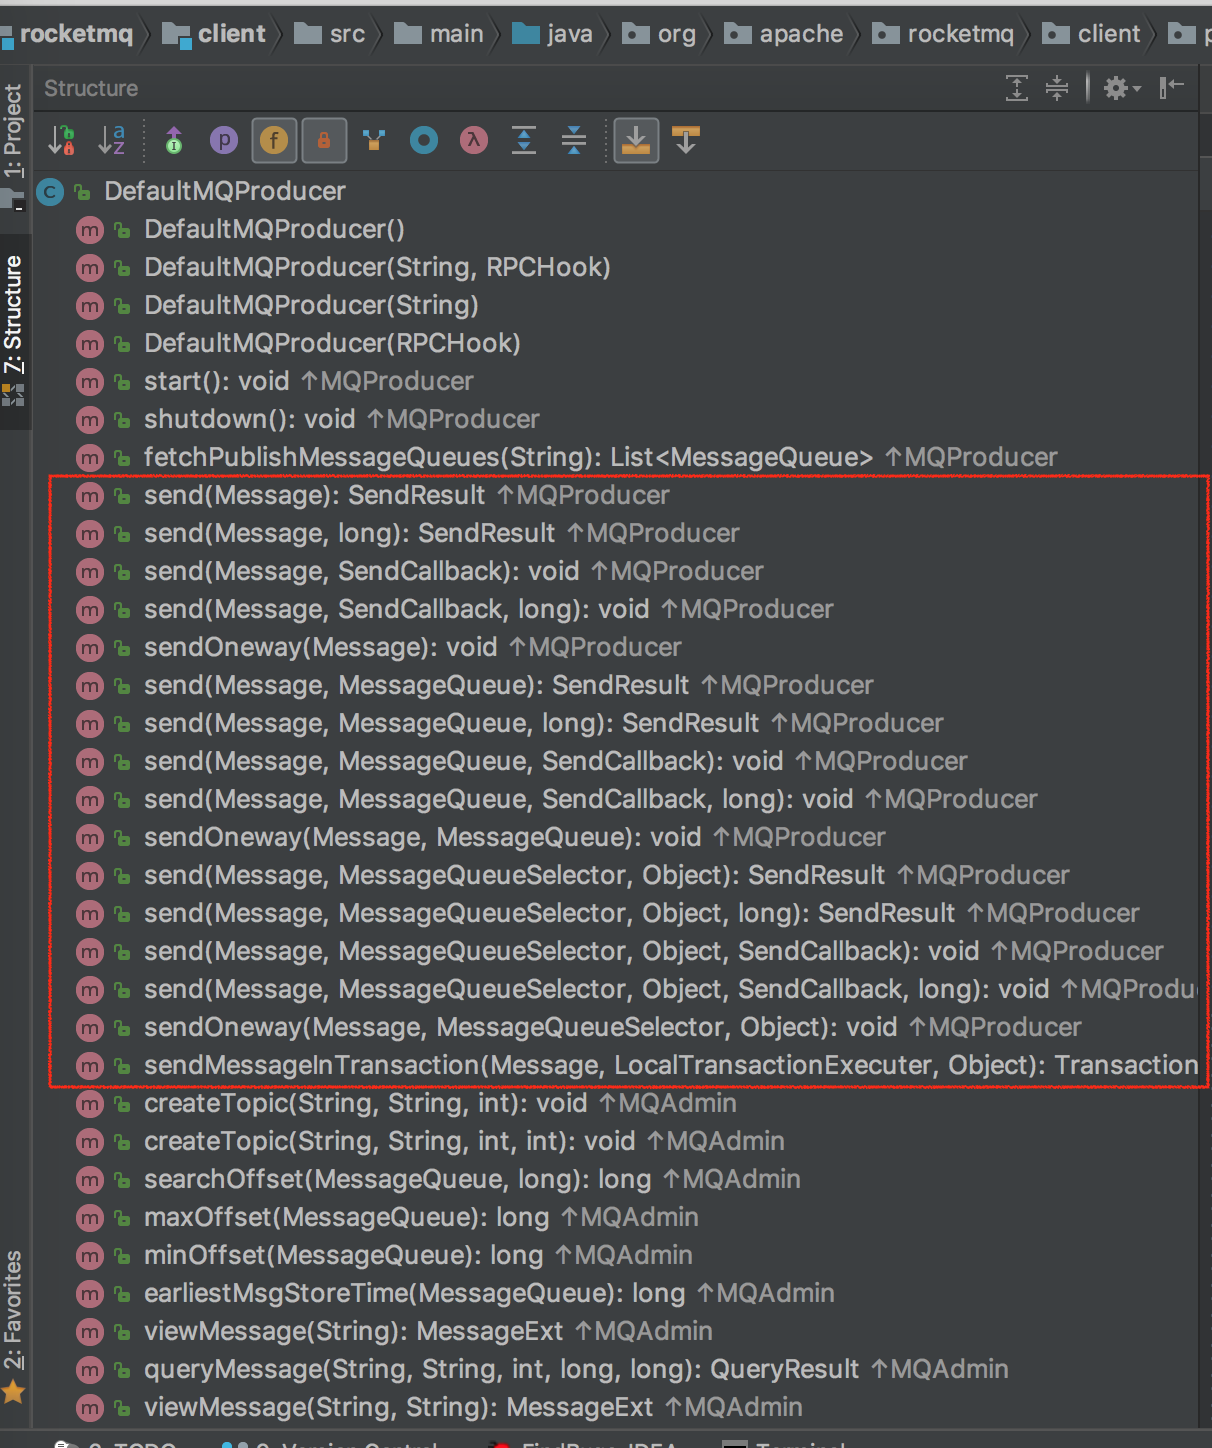Select sendOneway(Message): void method
Image resolution: width=1212 pixels, height=1448 pixels.
click(412, 647)
